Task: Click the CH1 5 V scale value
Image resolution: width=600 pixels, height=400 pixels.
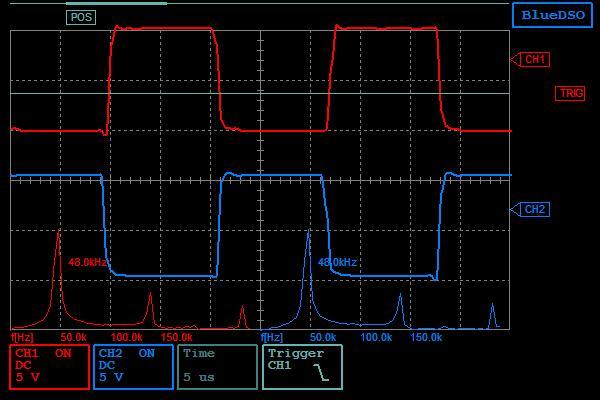Action: click(28, 377)
